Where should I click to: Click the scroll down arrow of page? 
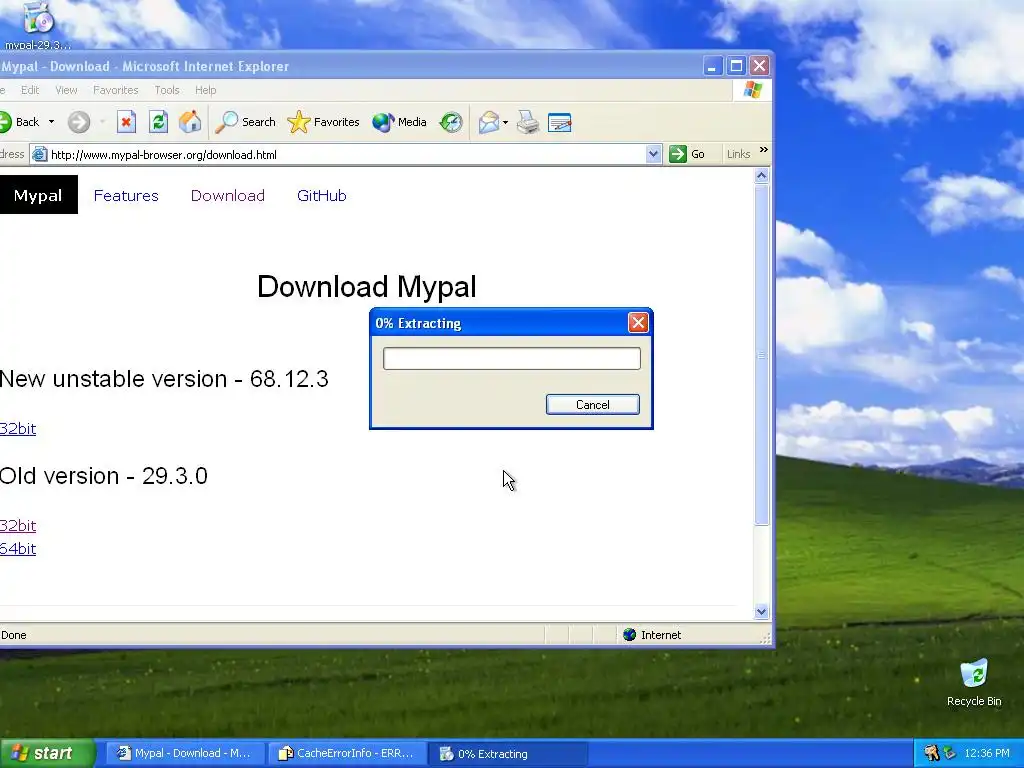(x=761, y=612)
